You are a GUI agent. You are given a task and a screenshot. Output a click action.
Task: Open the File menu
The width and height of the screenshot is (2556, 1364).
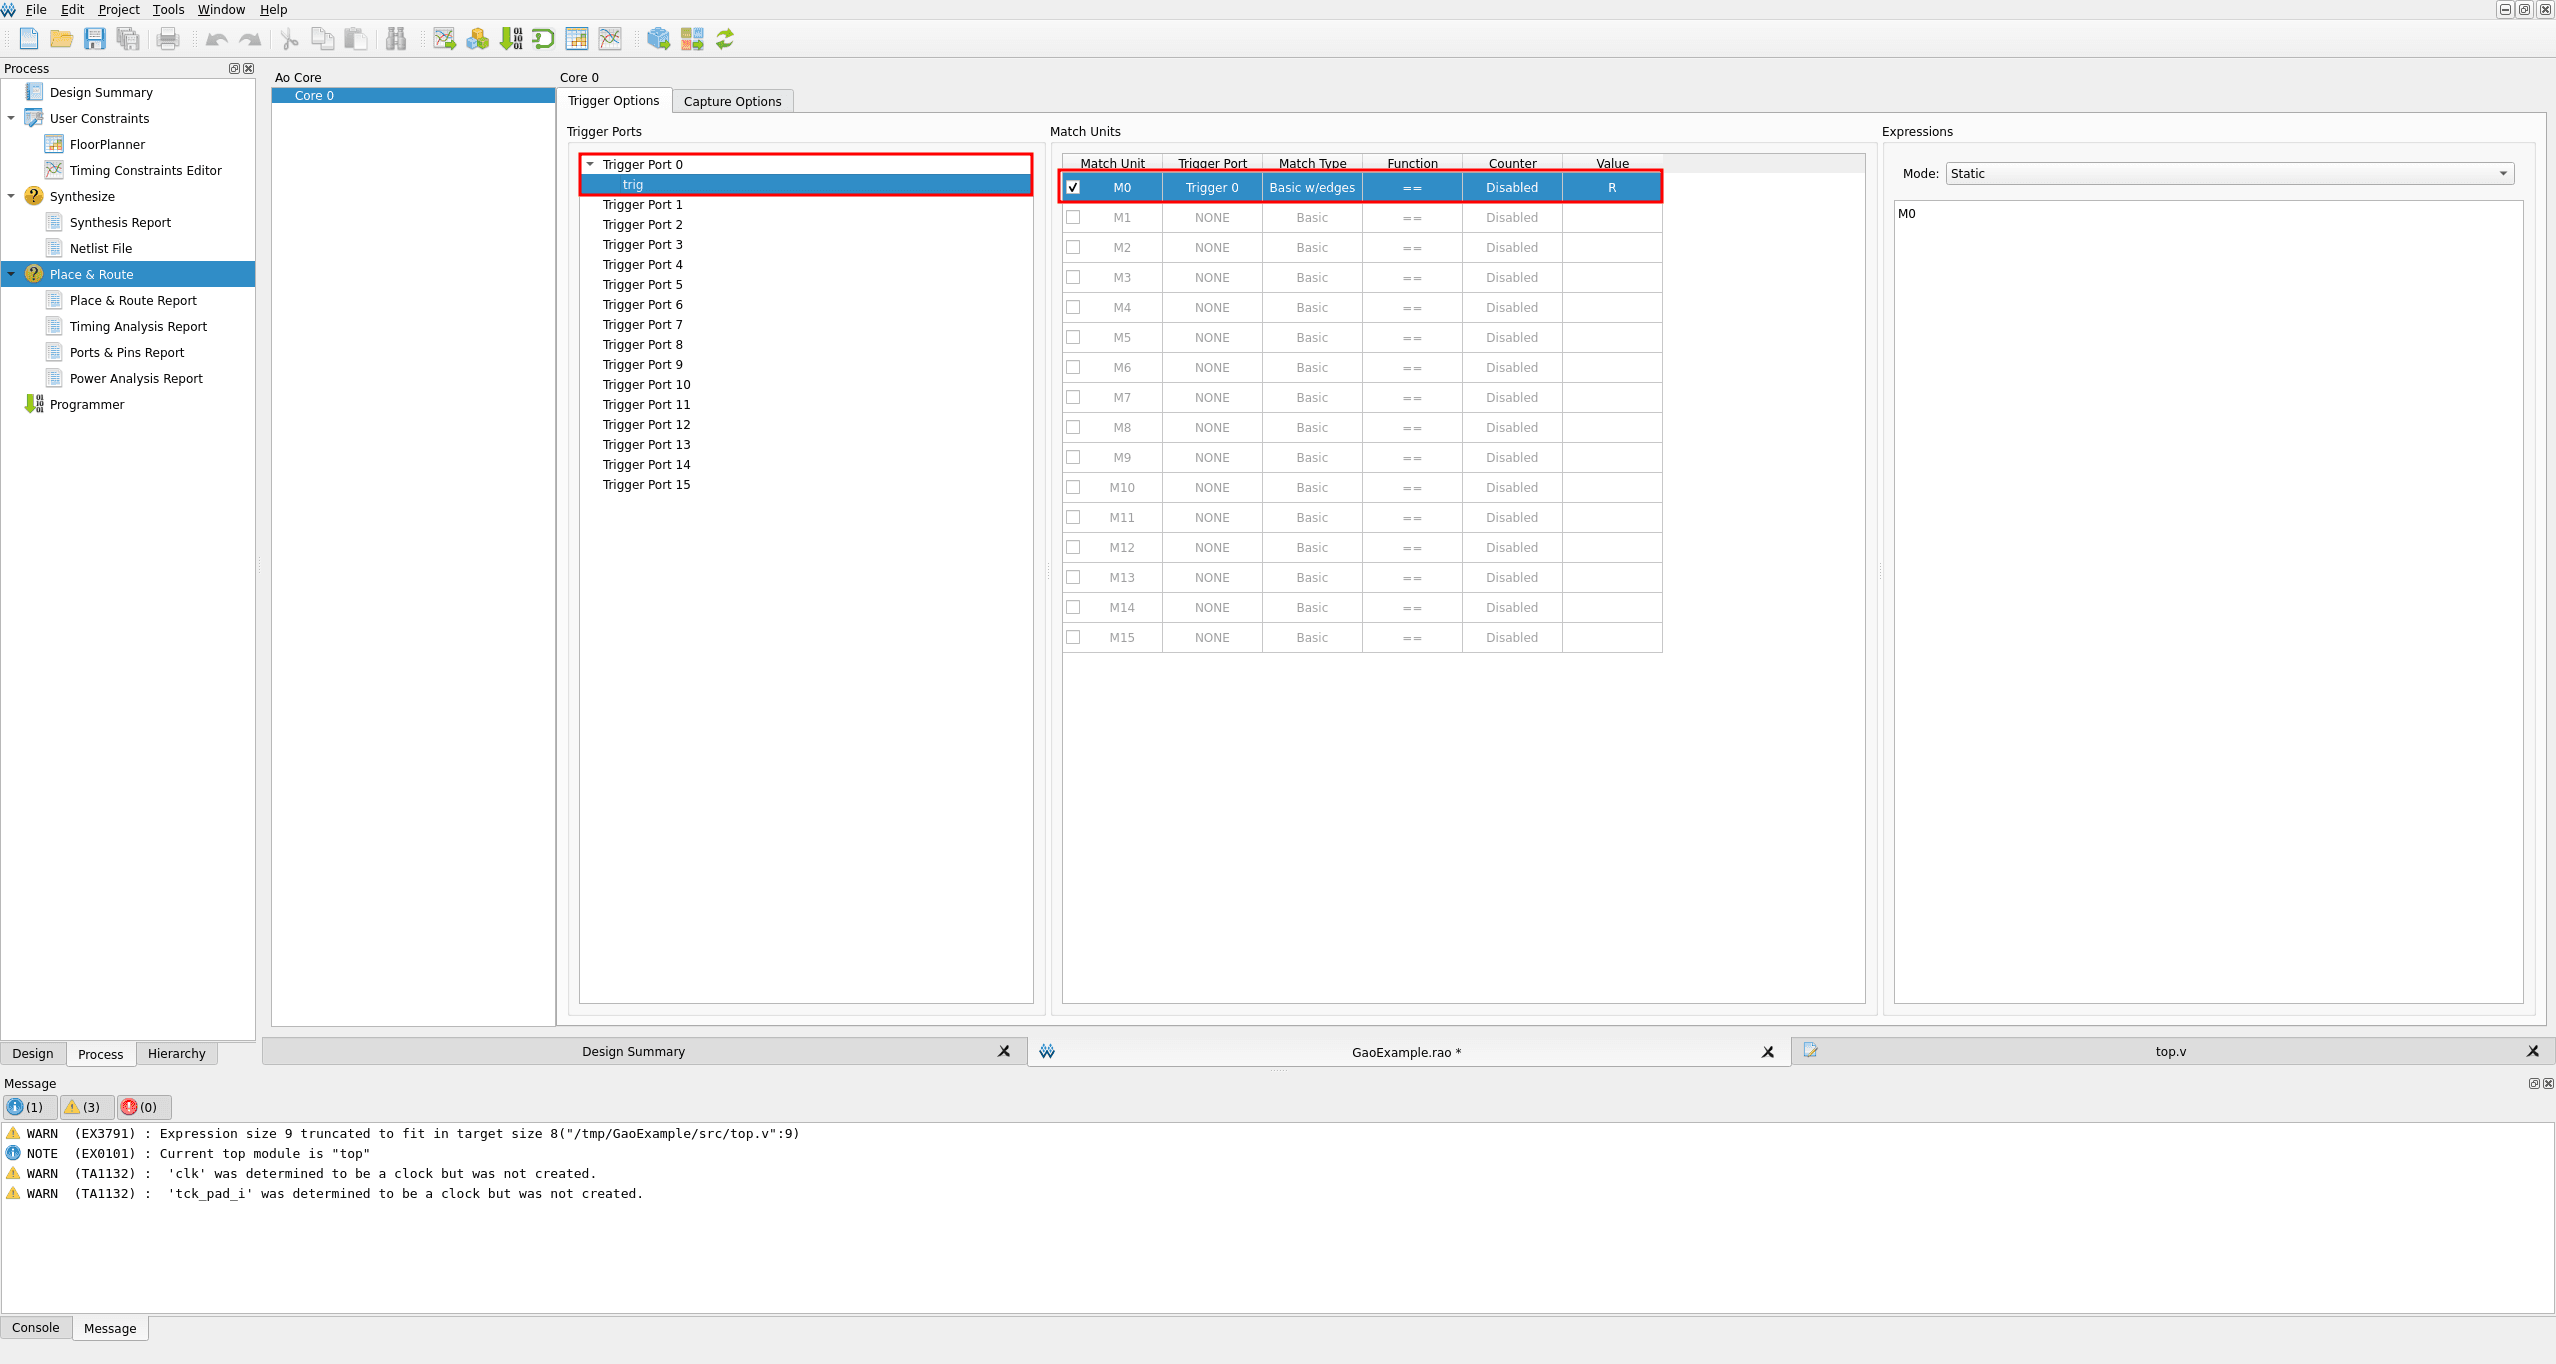tap(36, 9)
